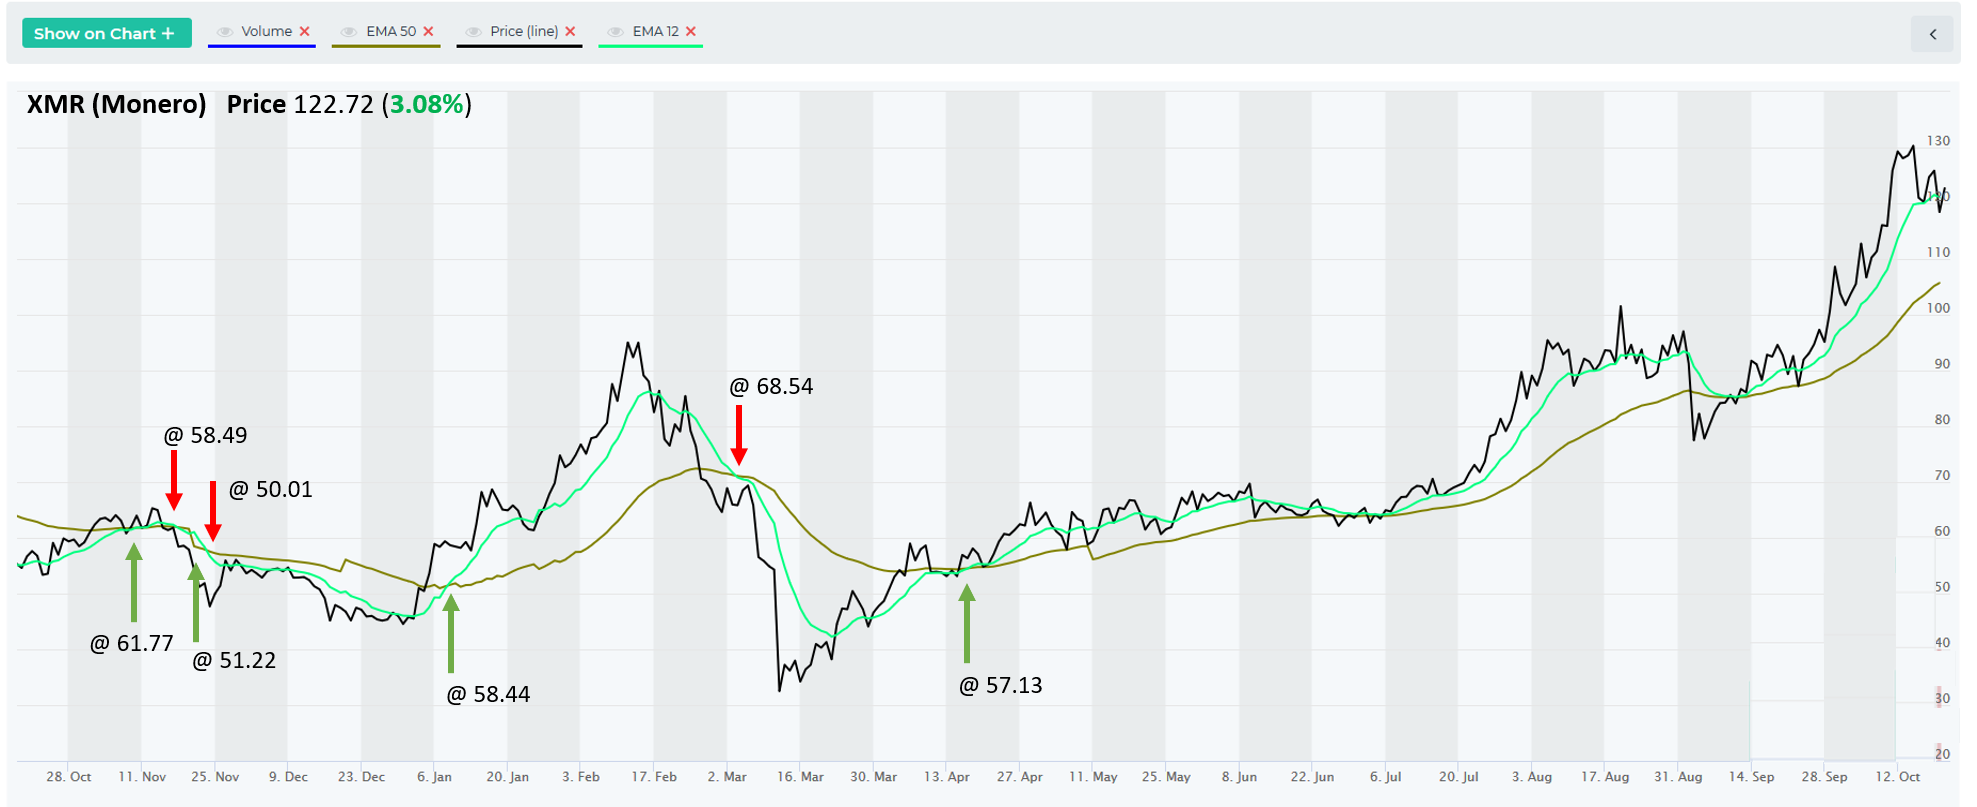Screen dimensions: 1977x807
Task: Click the 16. Mar date axis label
Action: [x=800, y=777]
